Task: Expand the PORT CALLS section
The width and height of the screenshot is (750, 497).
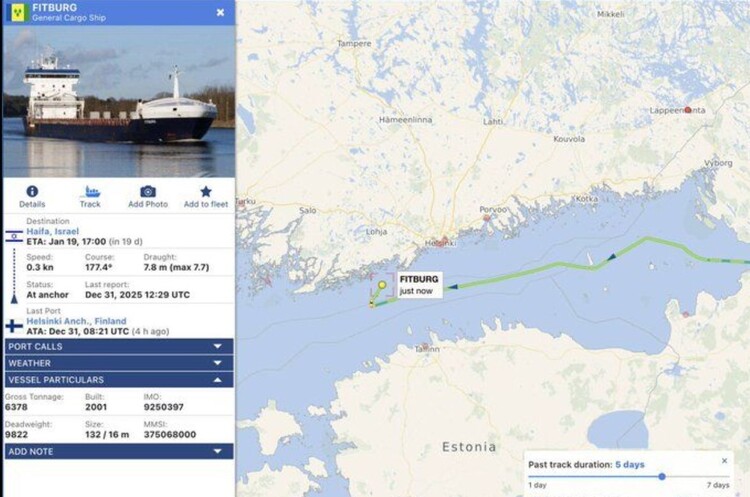Action: coord(119,346)
